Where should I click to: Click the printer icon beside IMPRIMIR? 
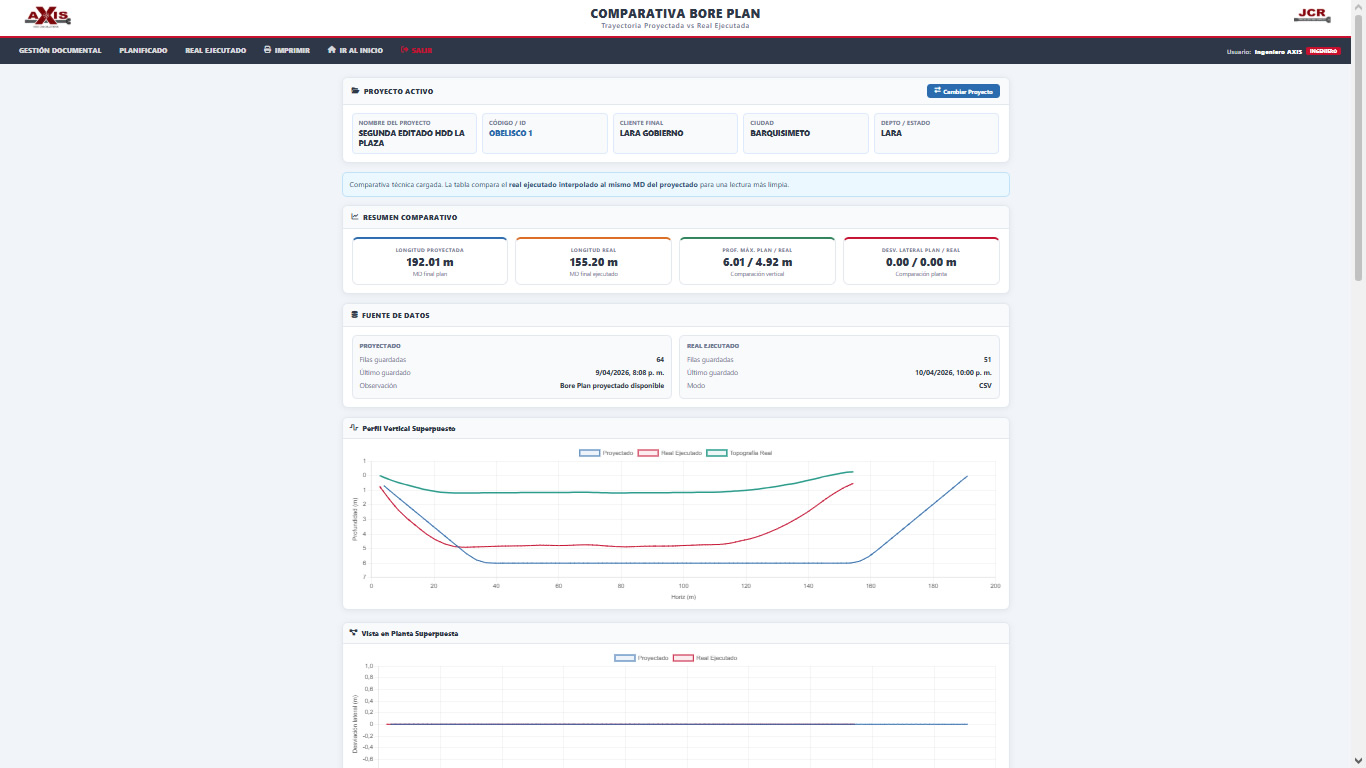coord(267,50)
